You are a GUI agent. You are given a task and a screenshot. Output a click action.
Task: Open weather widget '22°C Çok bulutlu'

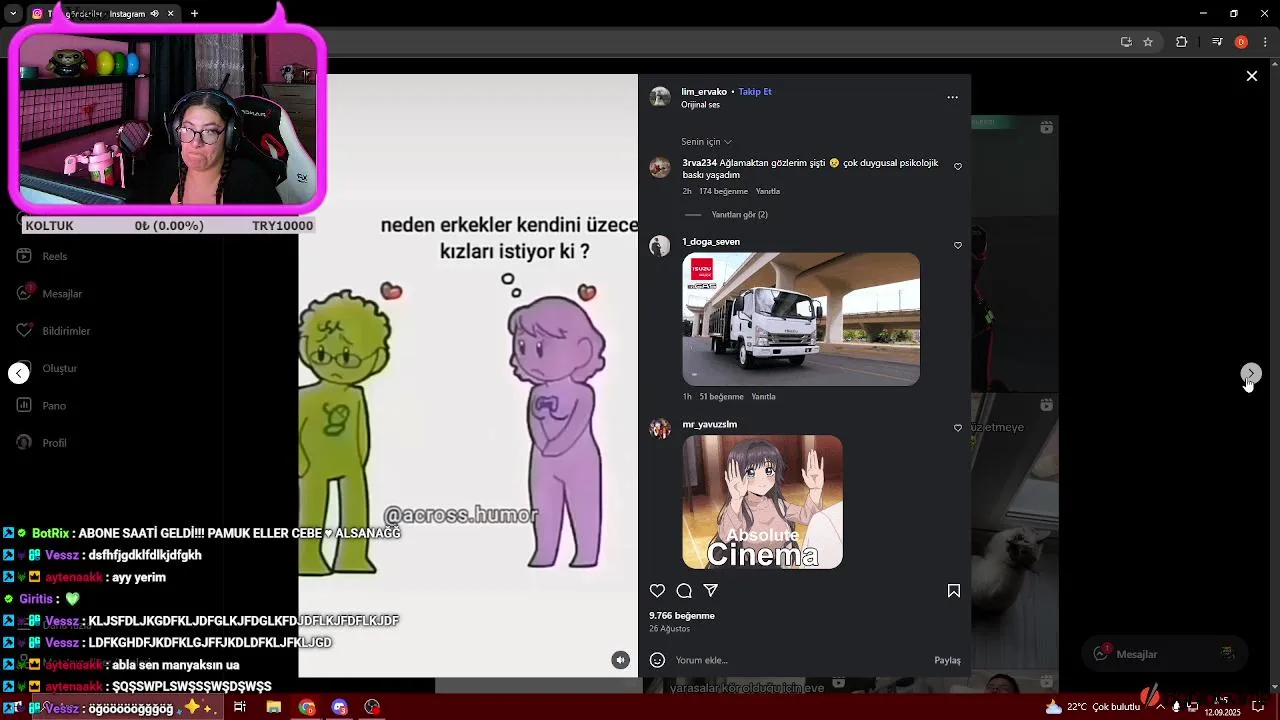point(1093,707)
